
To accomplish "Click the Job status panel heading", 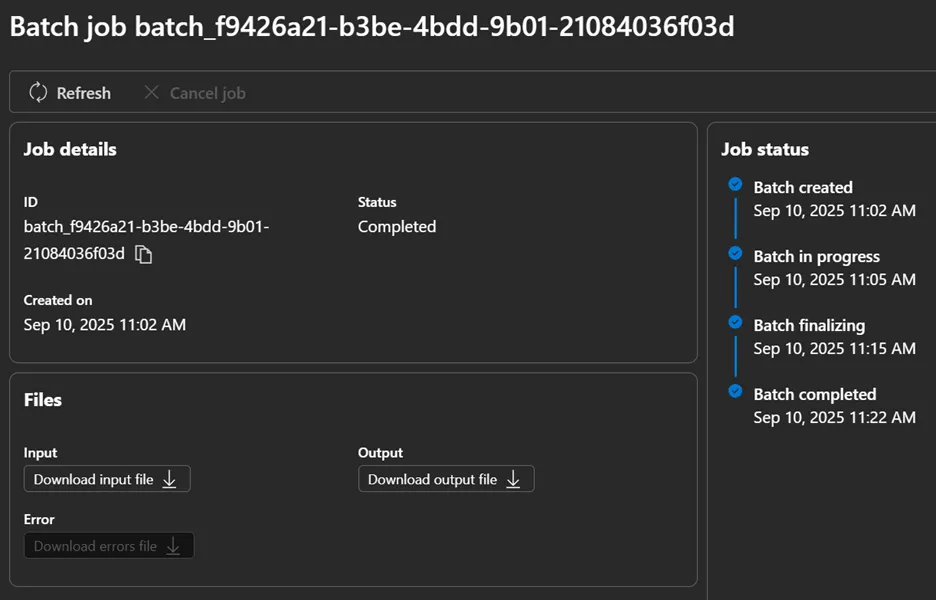I will click(x=764, y=149).
